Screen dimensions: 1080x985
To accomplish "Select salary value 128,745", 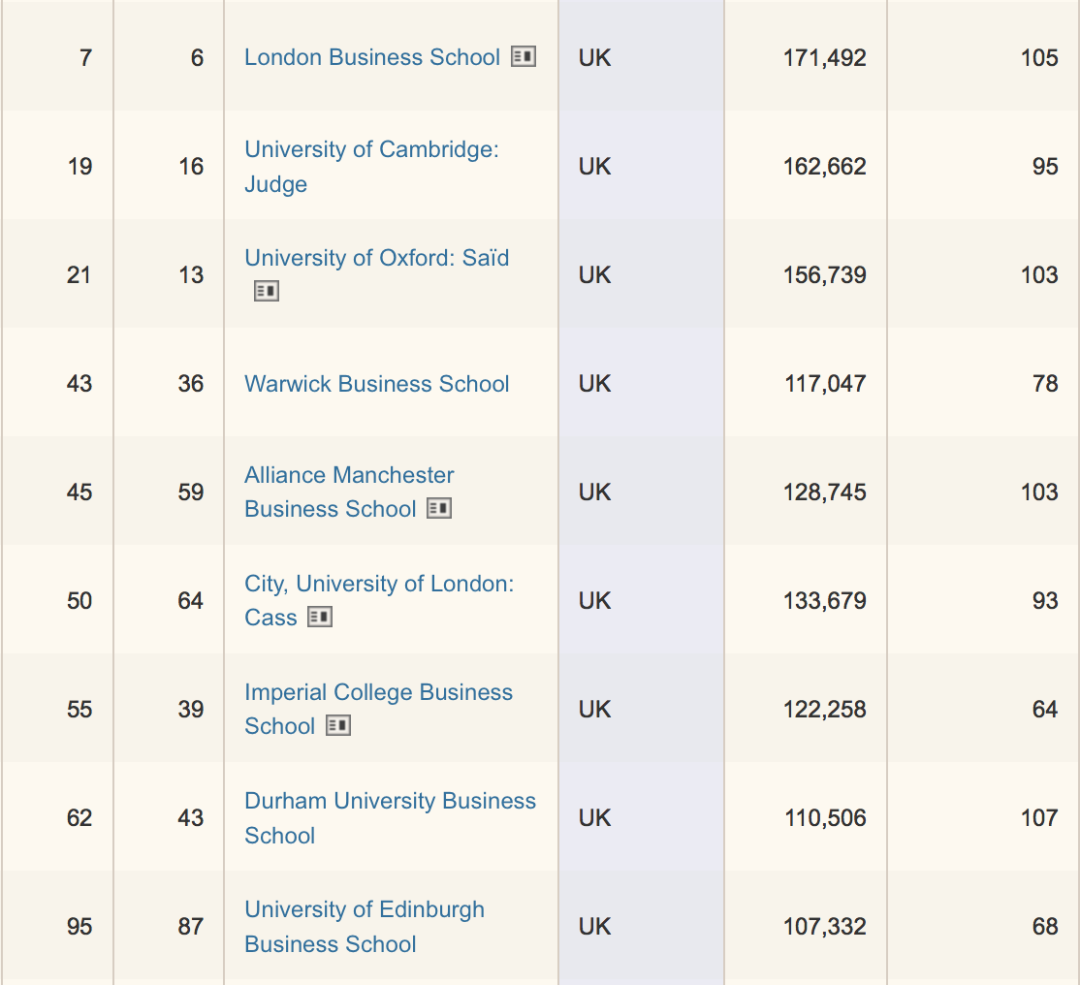I will point(824,492).
